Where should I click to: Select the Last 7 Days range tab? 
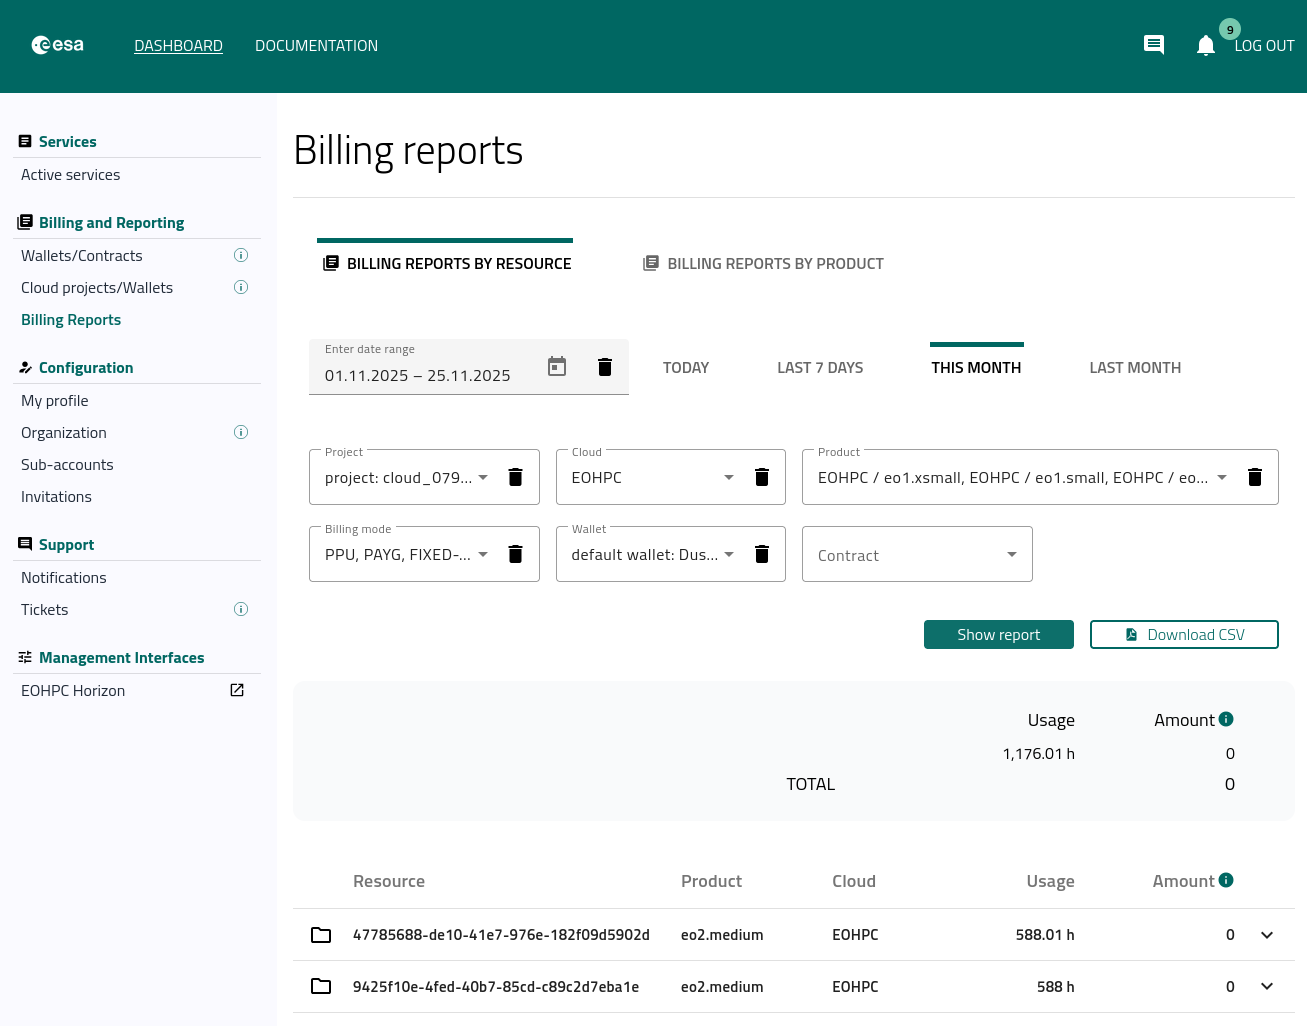[819, 368]
